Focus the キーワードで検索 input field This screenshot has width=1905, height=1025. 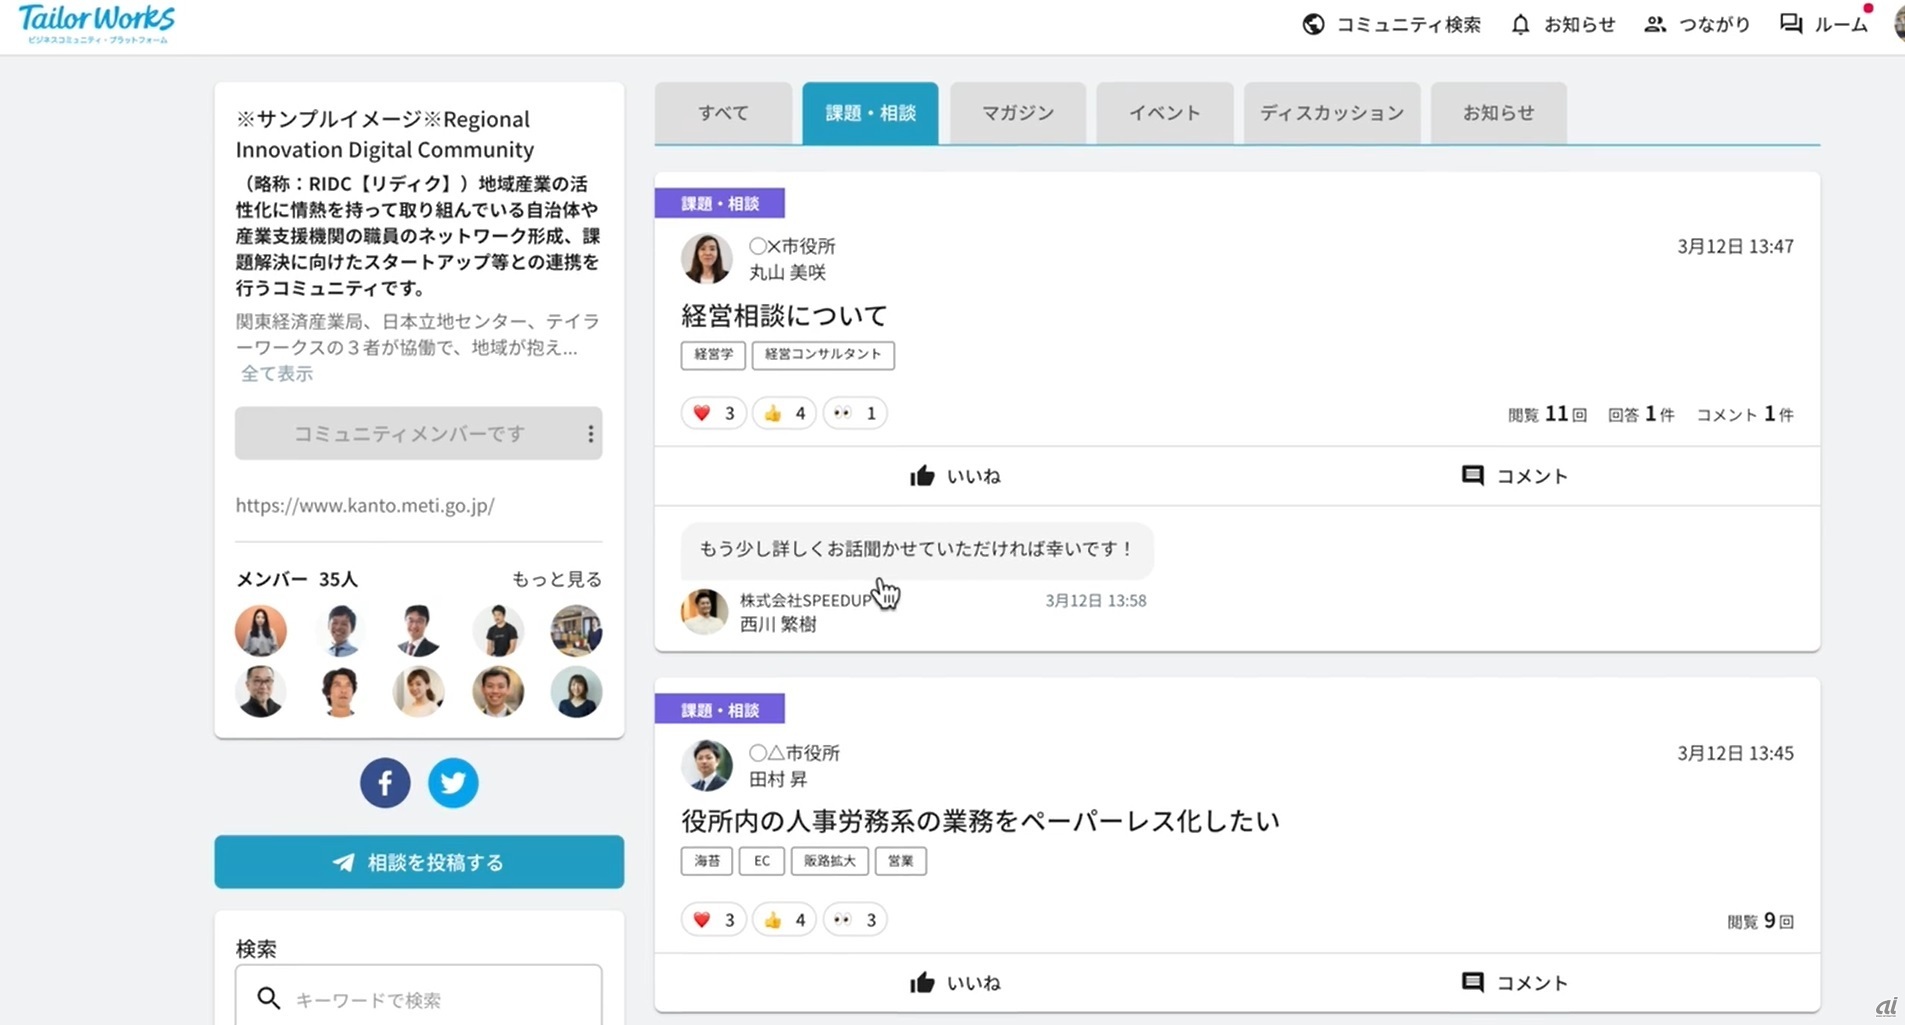(x=440, y=999)
